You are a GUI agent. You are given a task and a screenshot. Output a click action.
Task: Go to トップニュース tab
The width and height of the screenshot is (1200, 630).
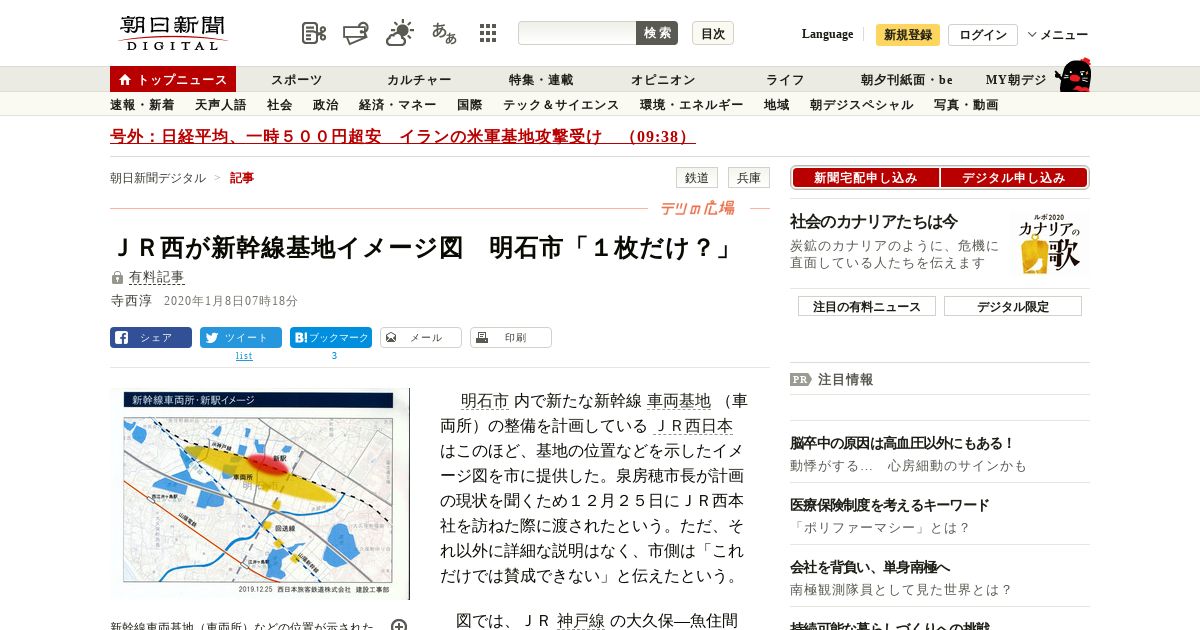tap(173, 79)
